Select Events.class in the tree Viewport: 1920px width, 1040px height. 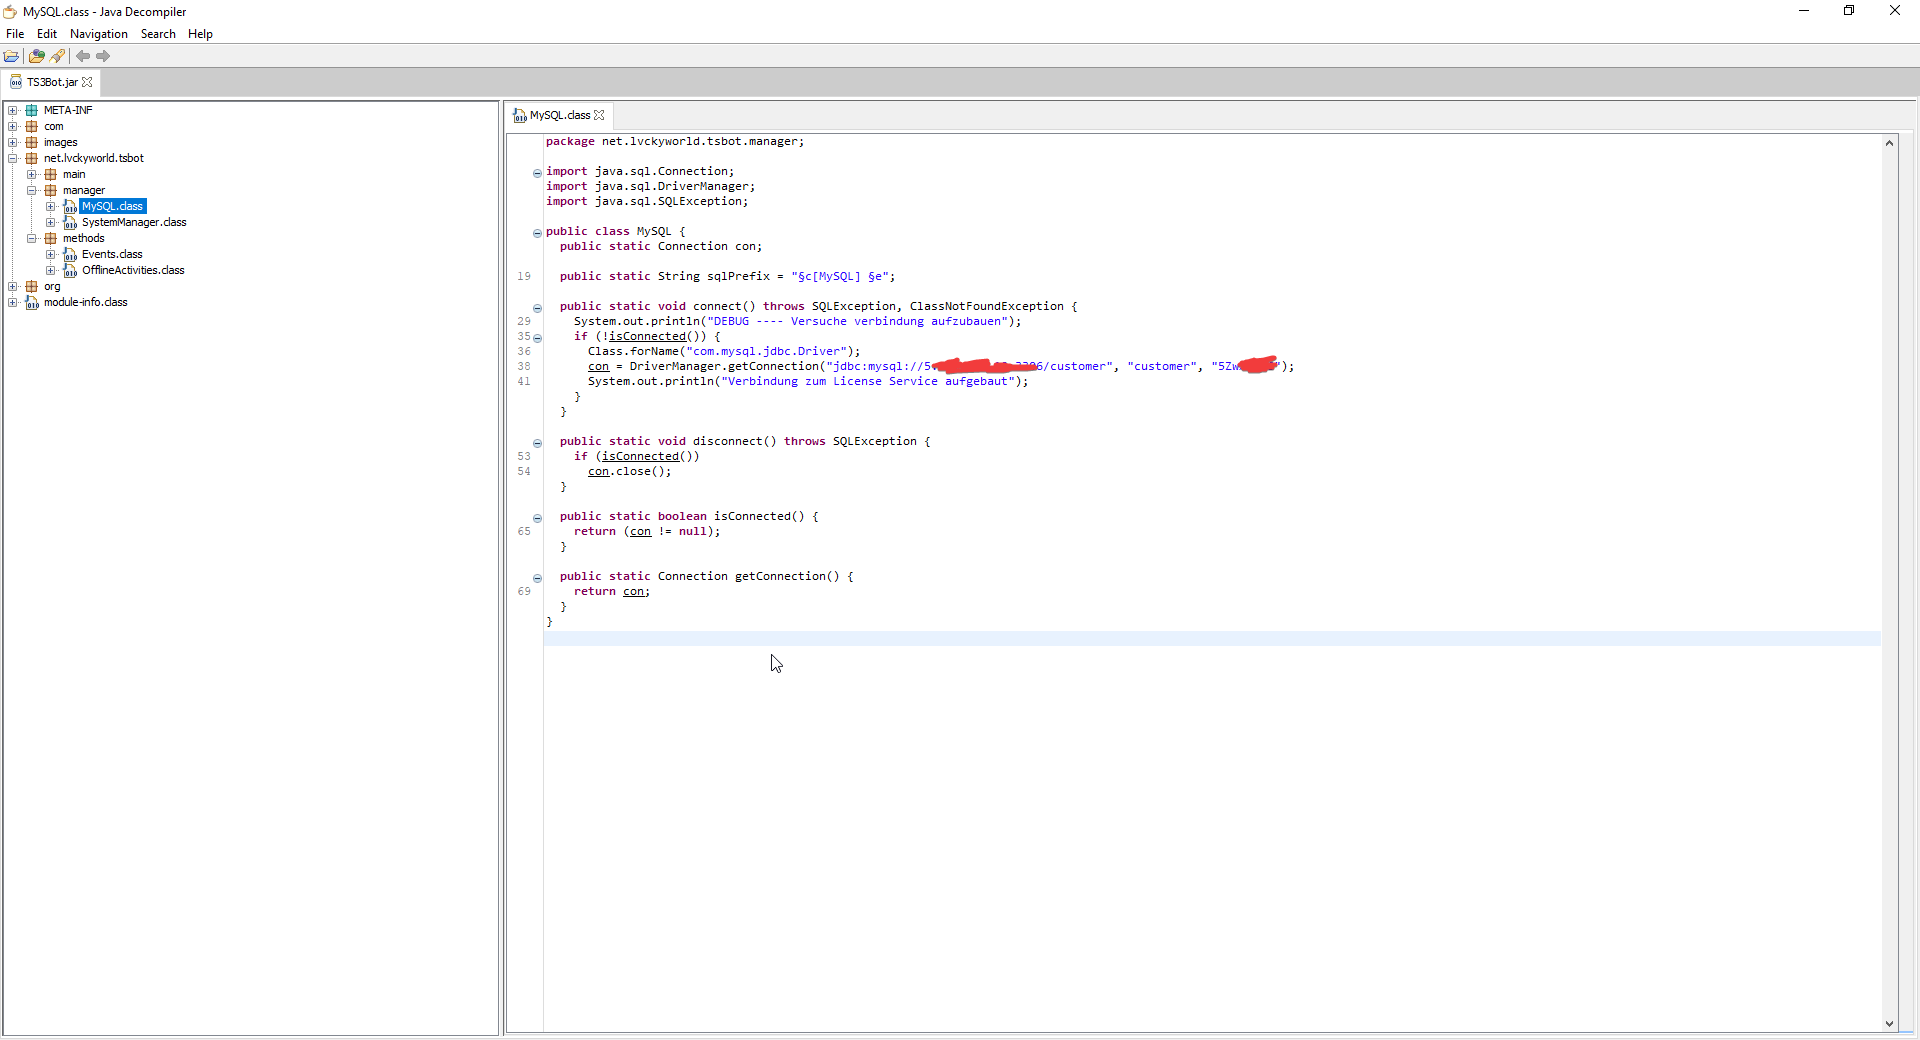tap(112, 255)
